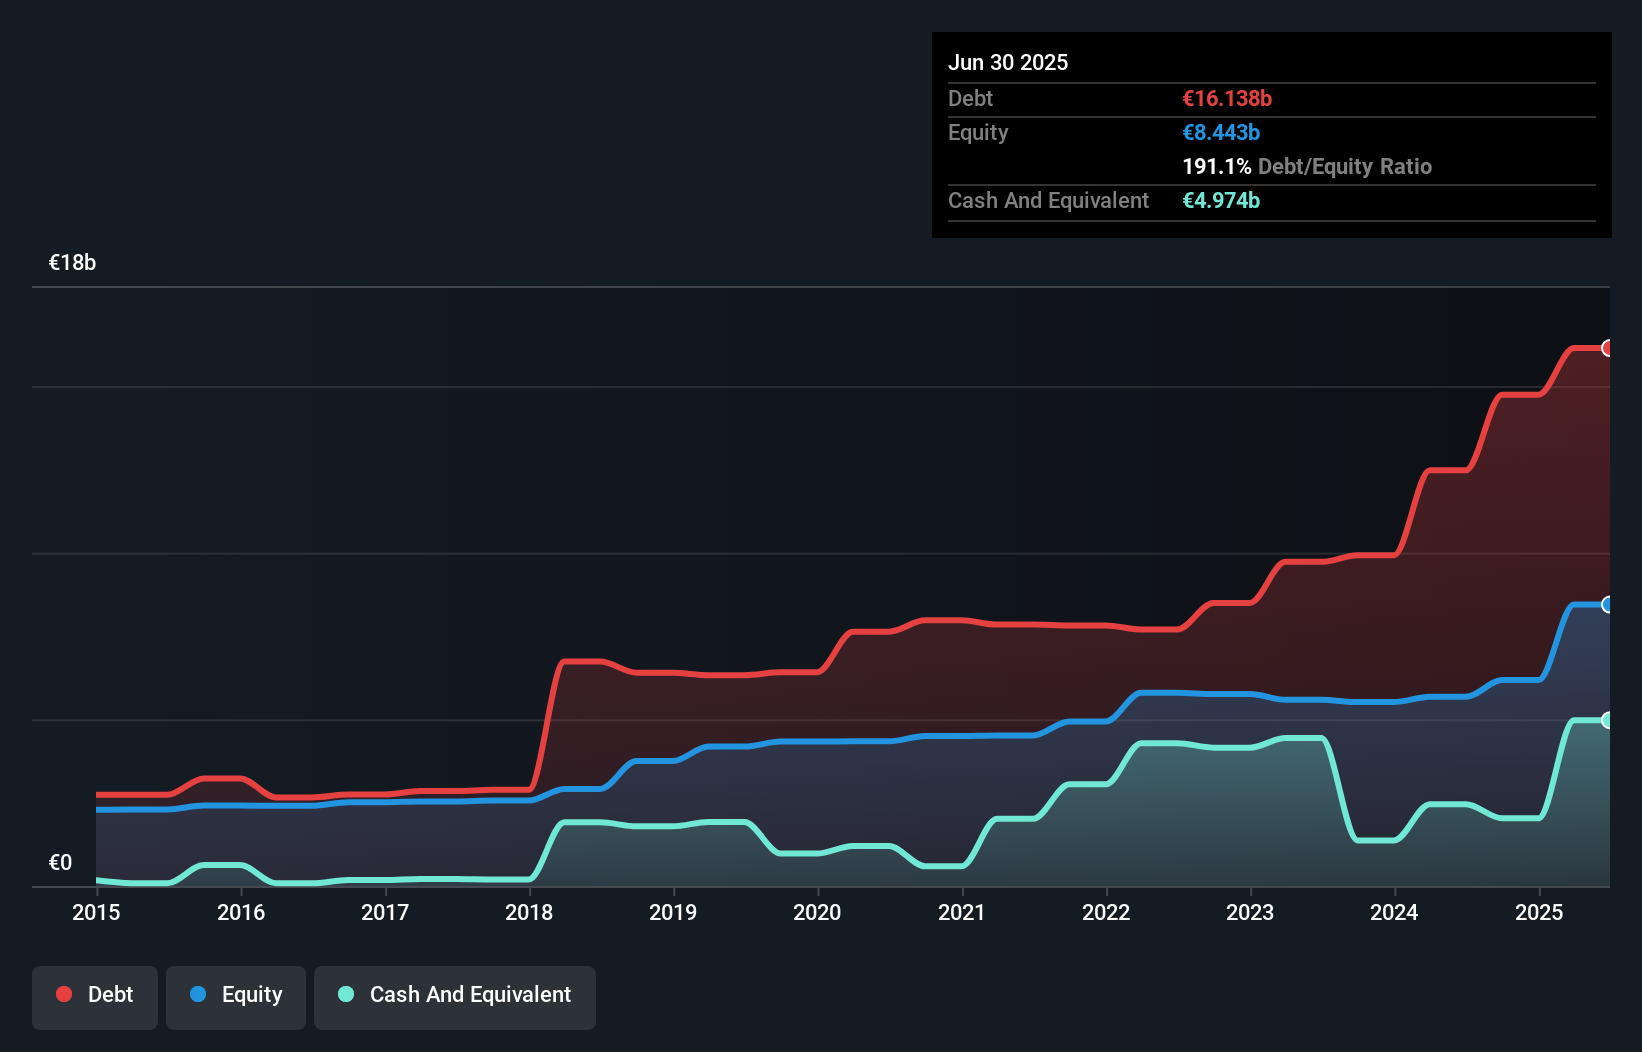Click the Jun 30 2025 tooltip date
The height and width of the screenshot is (1052, 1642).
pos(1008,62)
